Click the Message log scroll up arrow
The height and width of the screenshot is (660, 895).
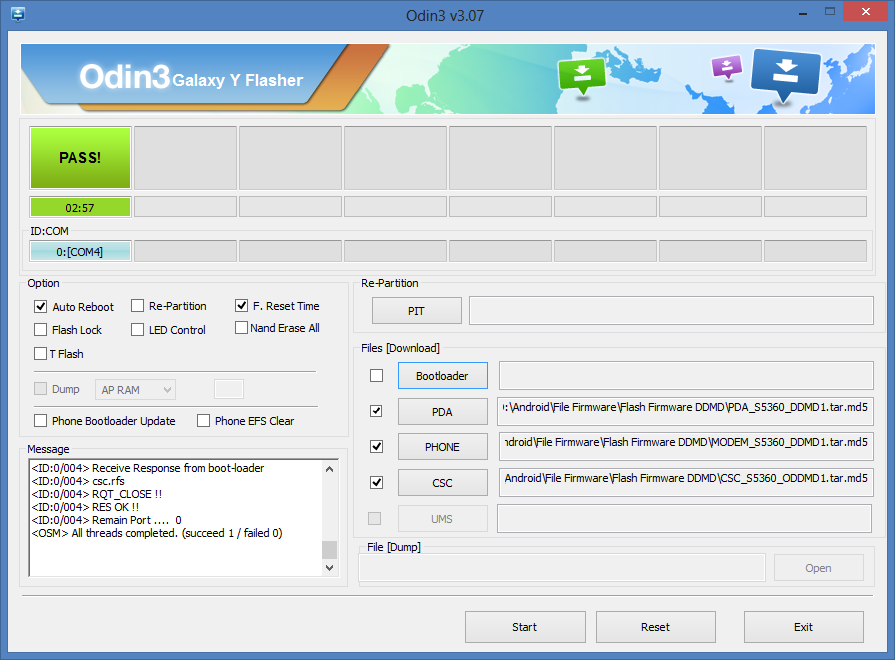click(x=329, y=469)
